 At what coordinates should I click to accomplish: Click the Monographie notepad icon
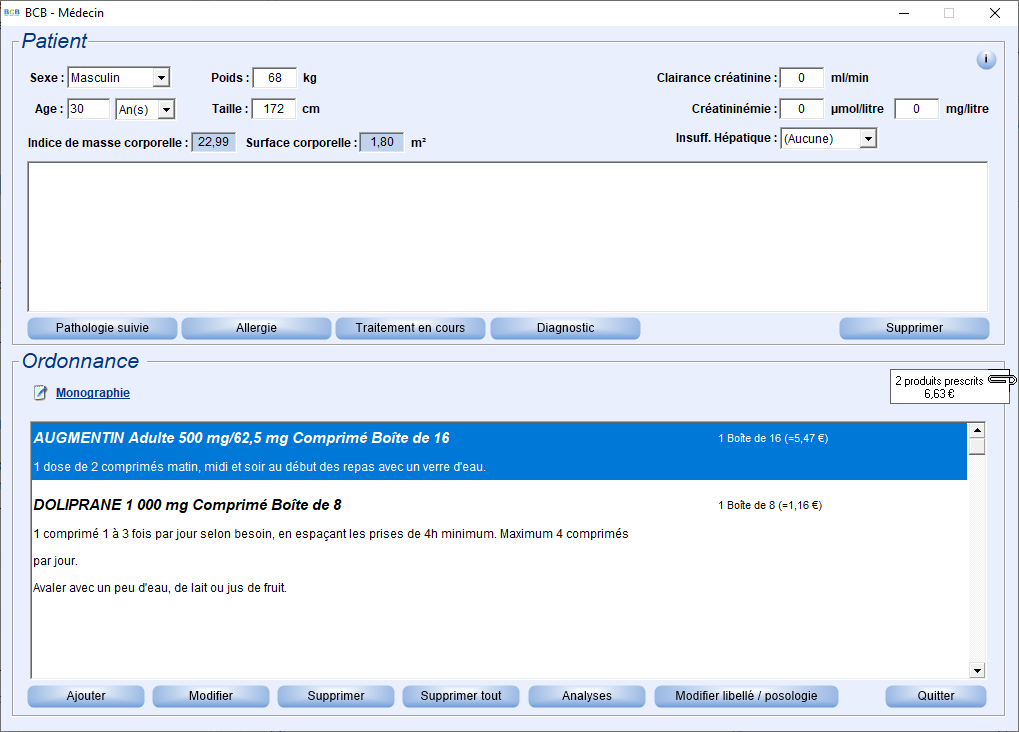tap(40, 393)
